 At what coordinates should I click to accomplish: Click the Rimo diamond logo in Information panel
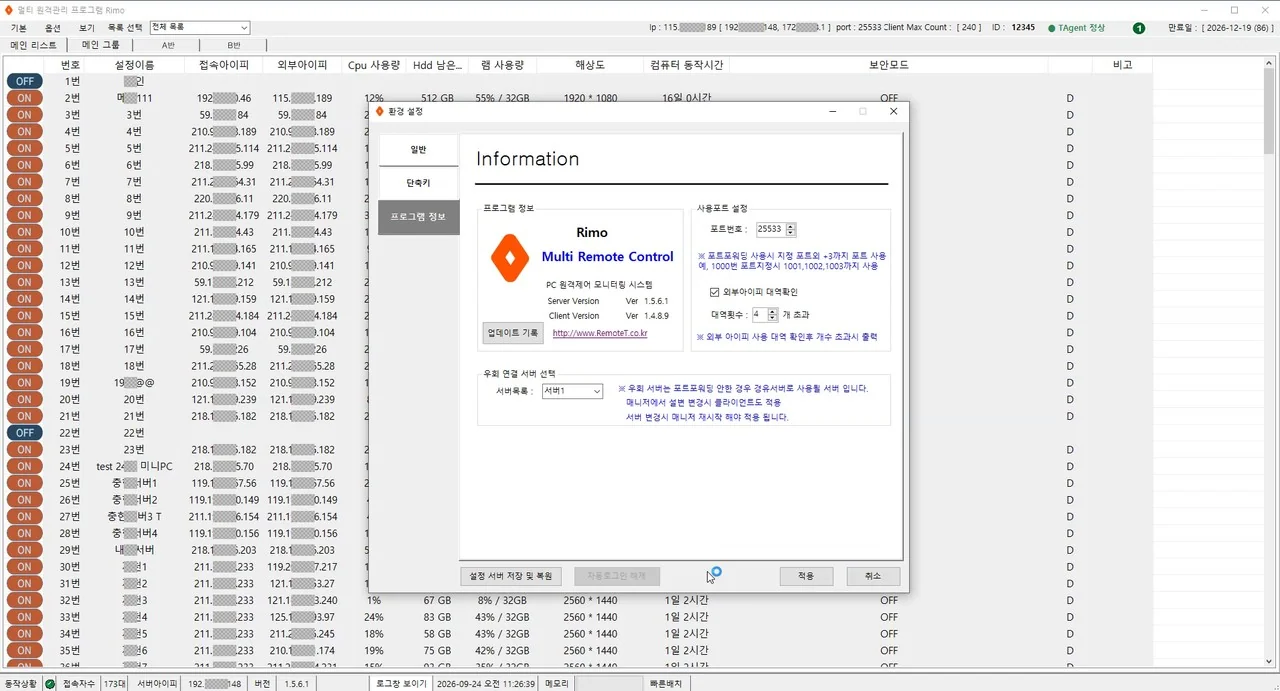tap(510, 258)
